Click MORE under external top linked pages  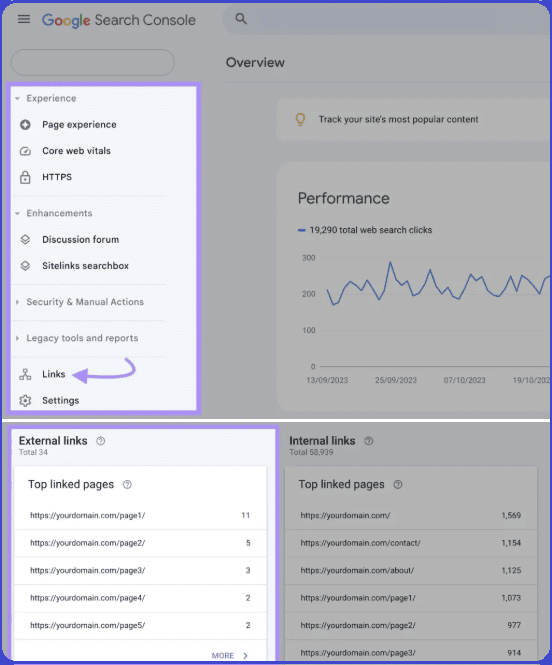223,656
